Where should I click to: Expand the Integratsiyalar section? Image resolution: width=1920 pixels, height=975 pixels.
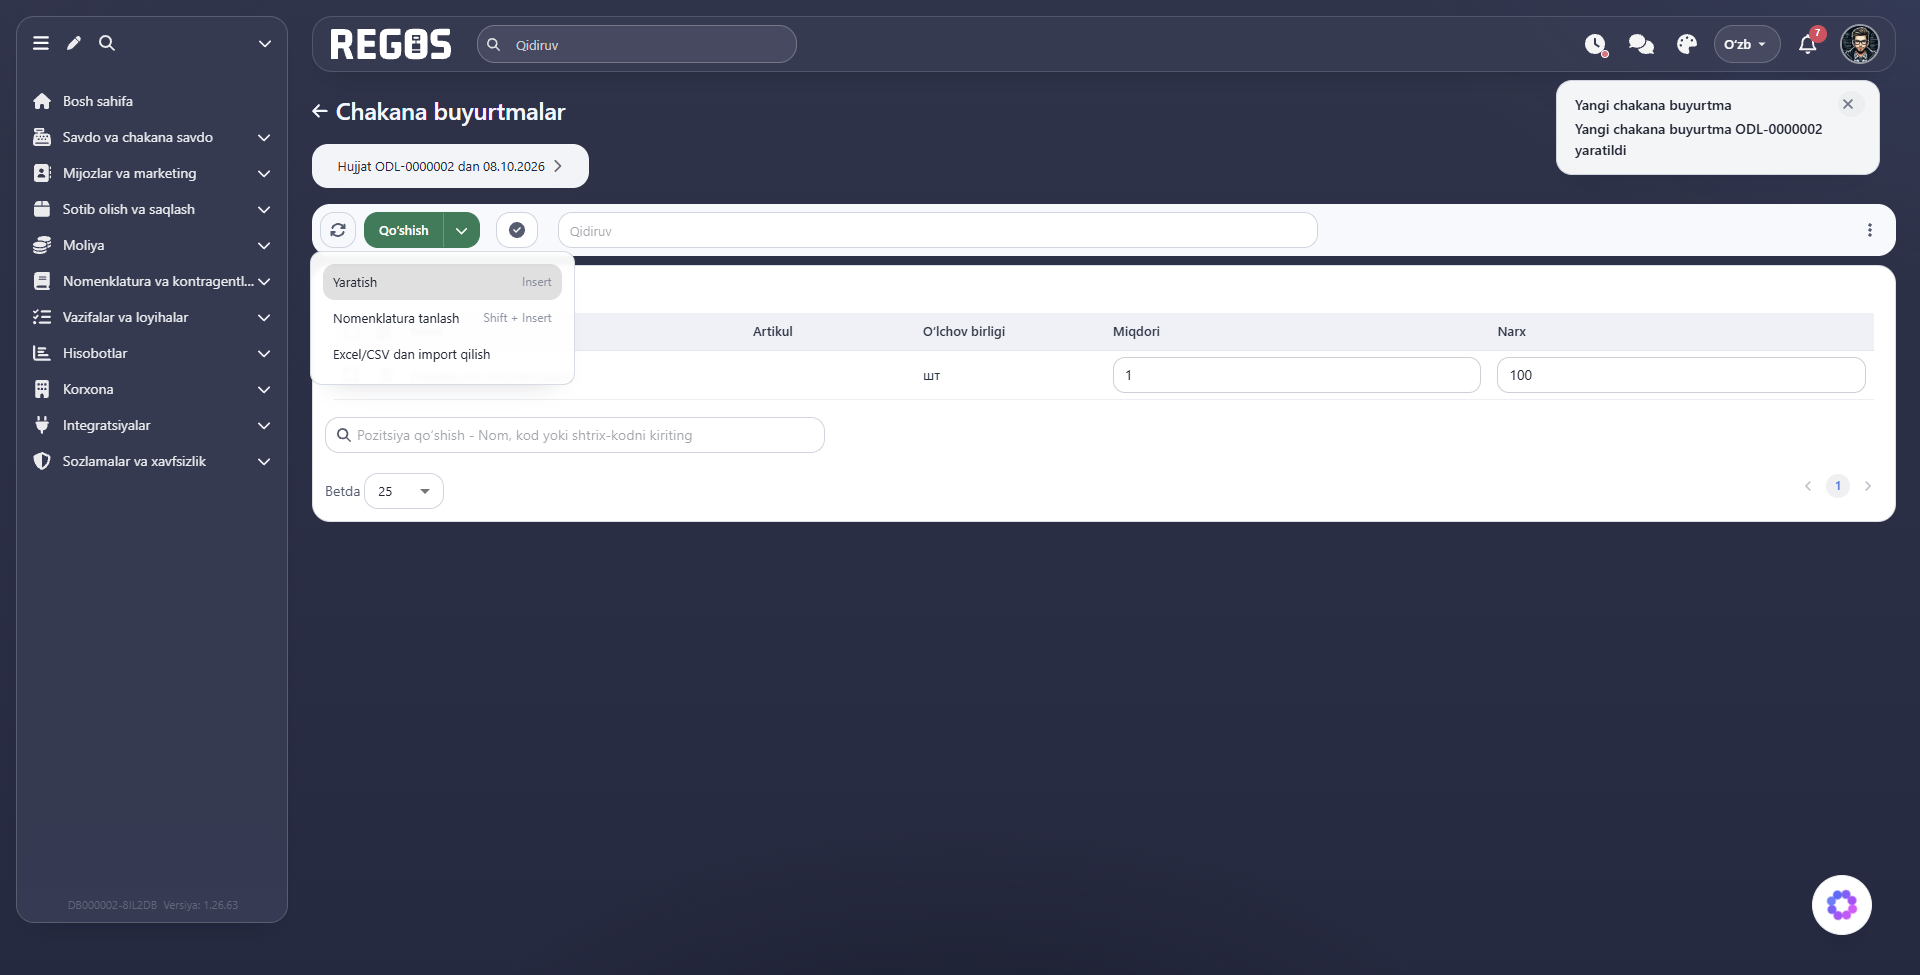pyautogui.click(x=152, y=425)
